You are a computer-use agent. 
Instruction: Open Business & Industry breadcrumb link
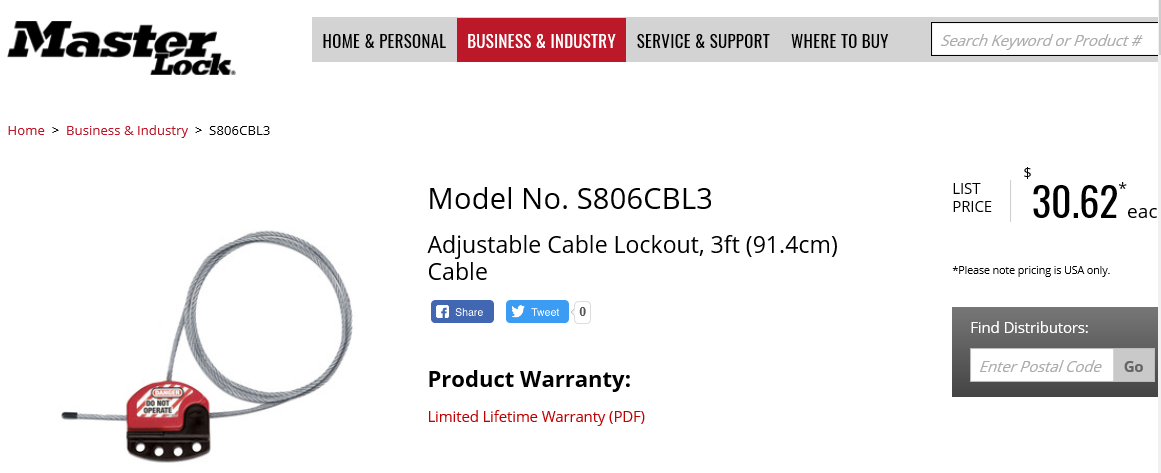pyautogui.click(x=127, y=130)
